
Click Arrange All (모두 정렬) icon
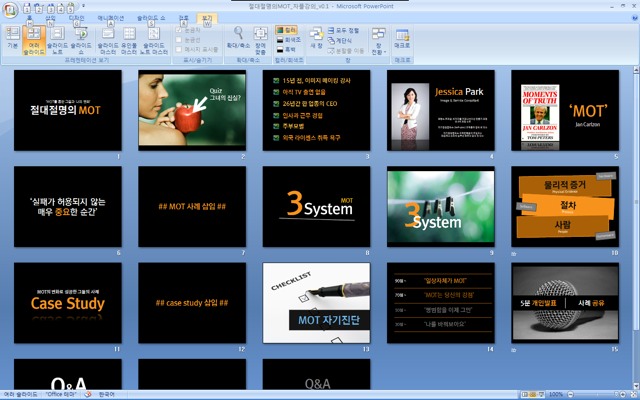tap(343, 31)
